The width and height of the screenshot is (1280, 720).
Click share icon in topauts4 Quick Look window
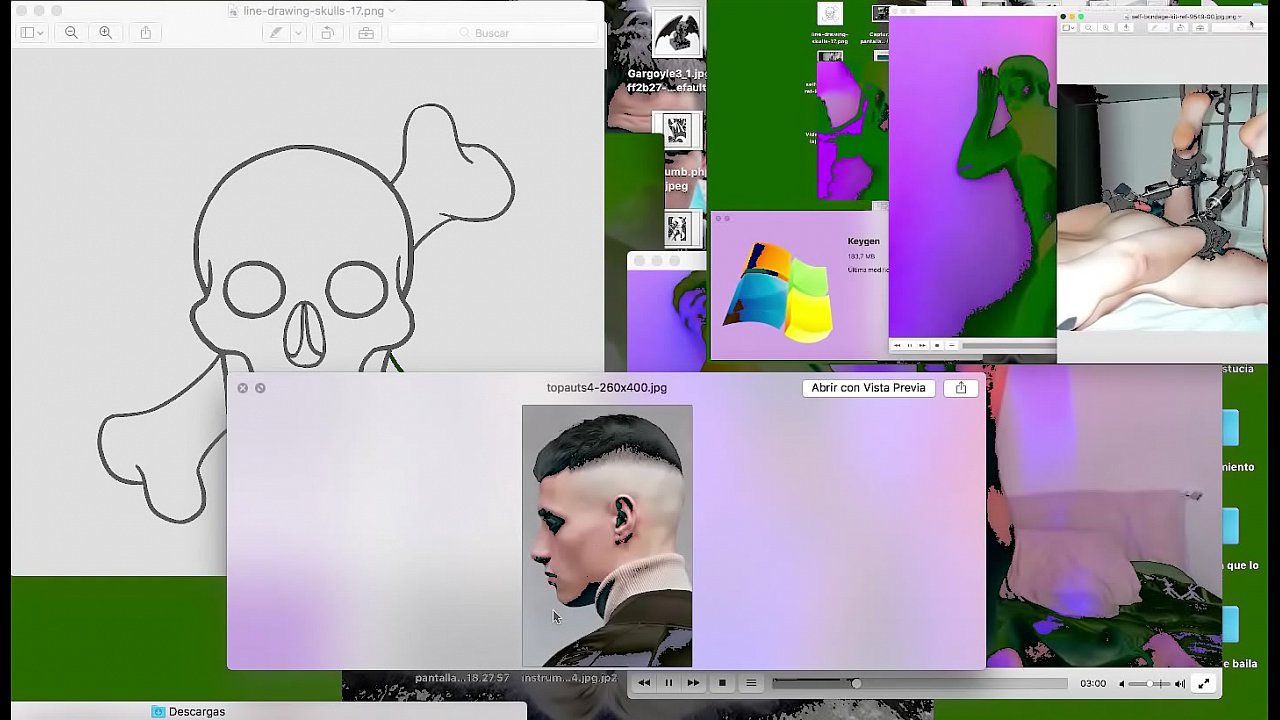[961, 388]
